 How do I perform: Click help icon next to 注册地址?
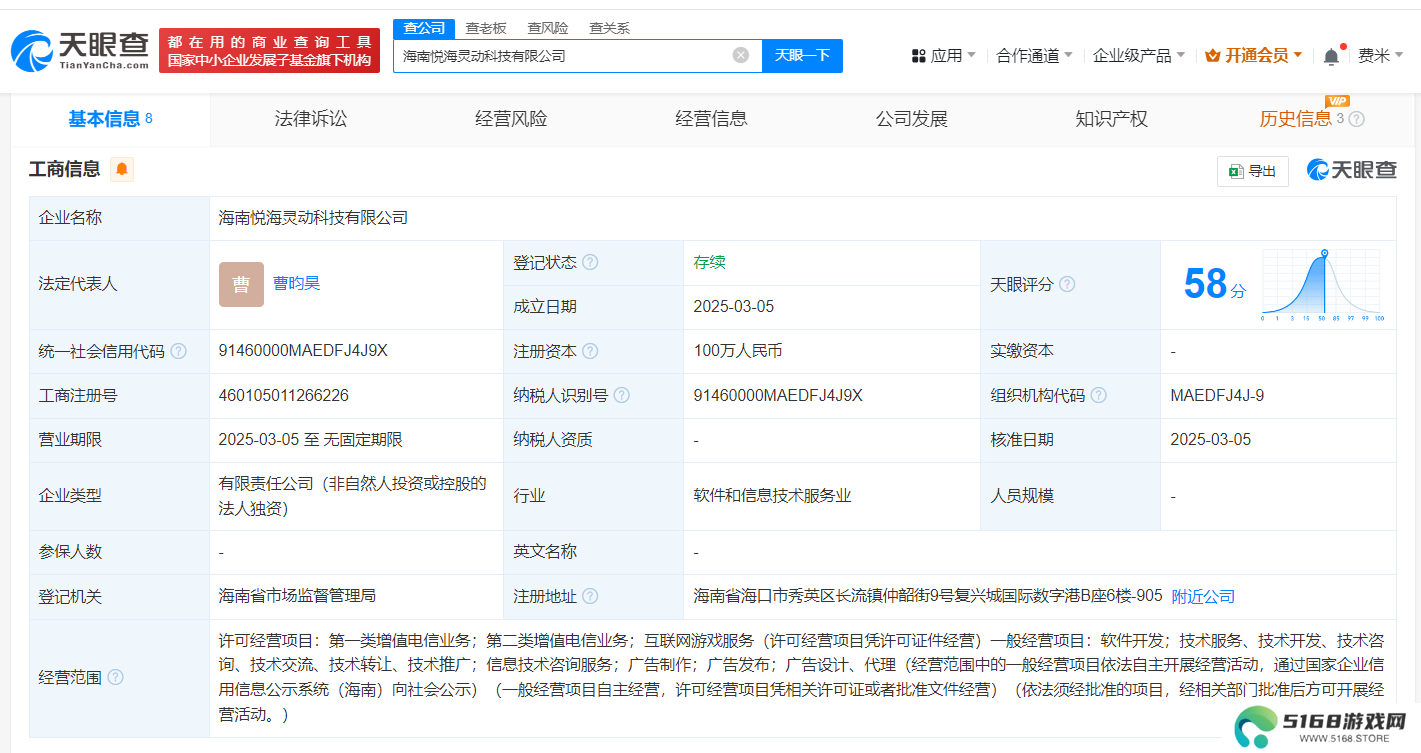click(x=590, y=596)
